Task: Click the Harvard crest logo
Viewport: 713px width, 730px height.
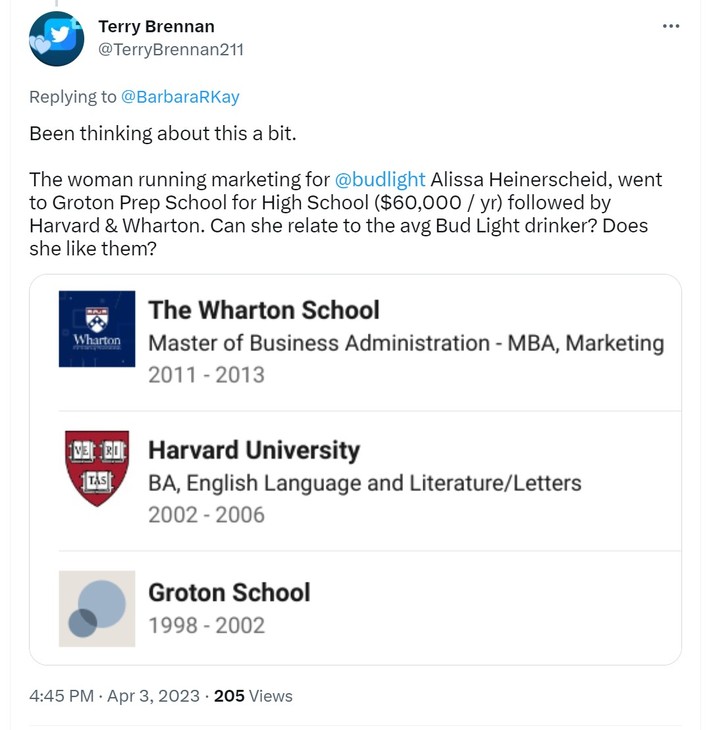Action: click(97, 468)
